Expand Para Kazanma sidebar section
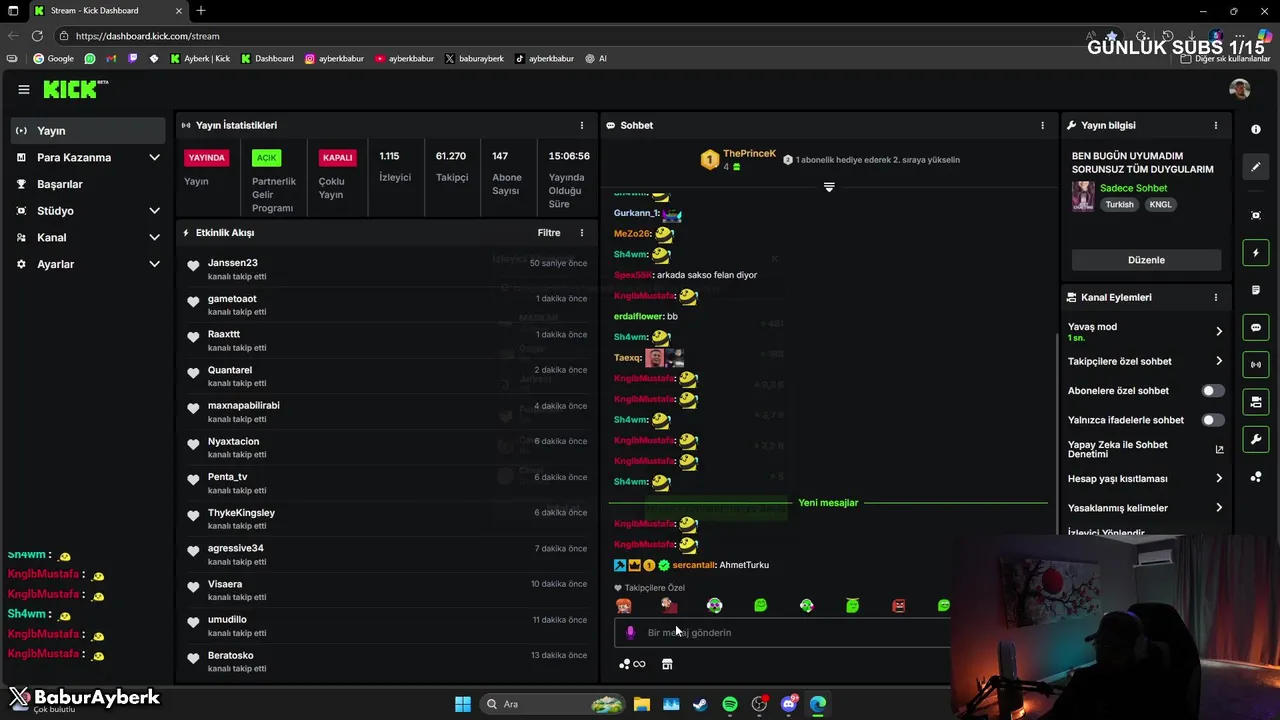 tap(155, 157)
